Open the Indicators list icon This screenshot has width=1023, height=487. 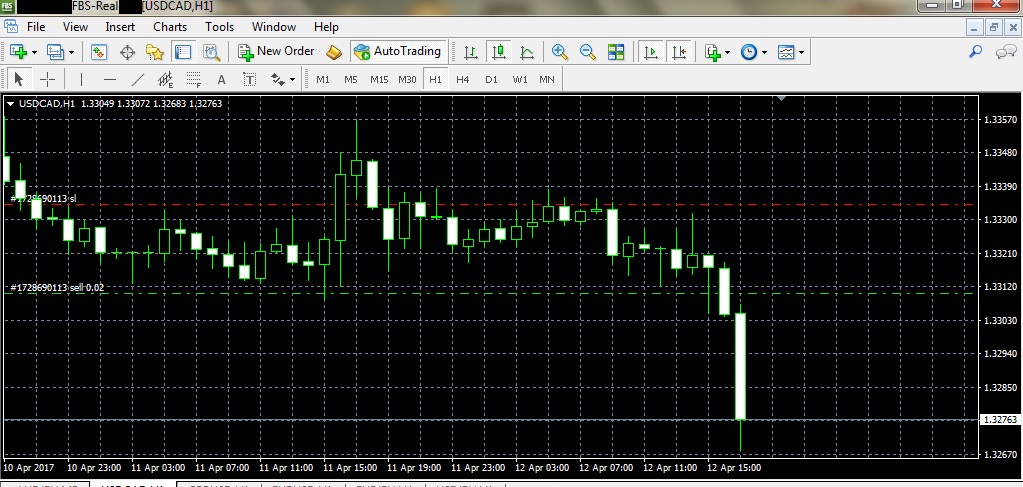click(712, 52)
